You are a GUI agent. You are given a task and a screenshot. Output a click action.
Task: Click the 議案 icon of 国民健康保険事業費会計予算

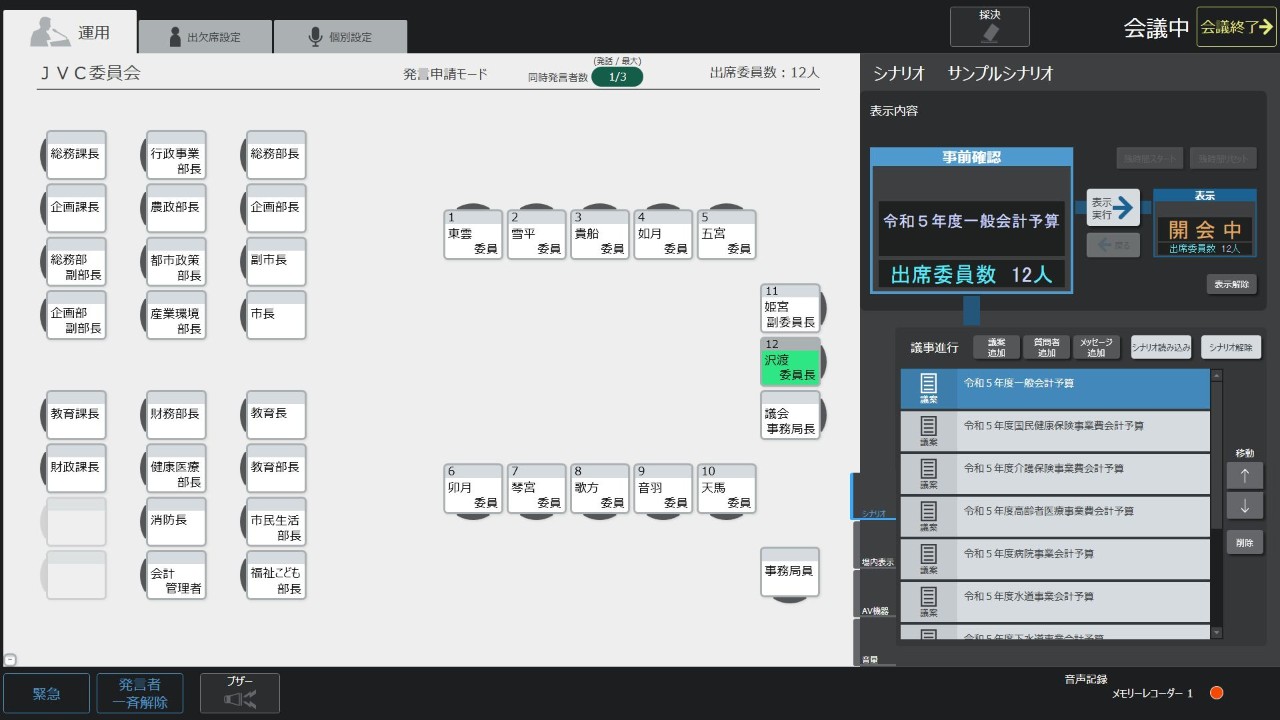click(x=929, y=431)
